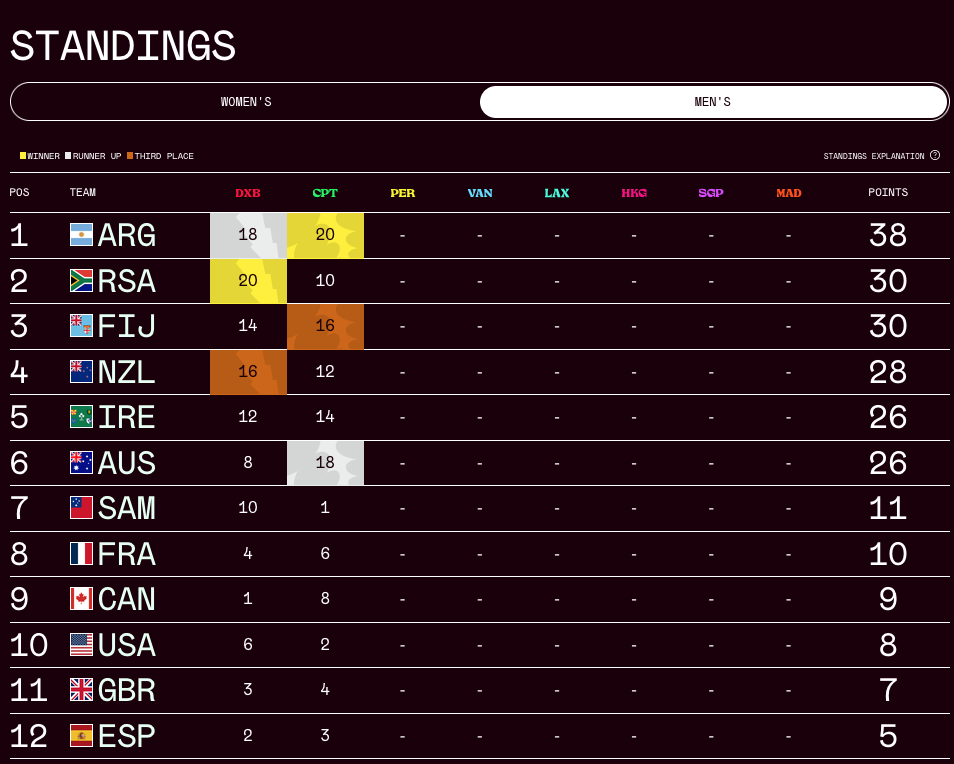Click the Argentina flag icon

pyautogui.click(x=82, y=235)
